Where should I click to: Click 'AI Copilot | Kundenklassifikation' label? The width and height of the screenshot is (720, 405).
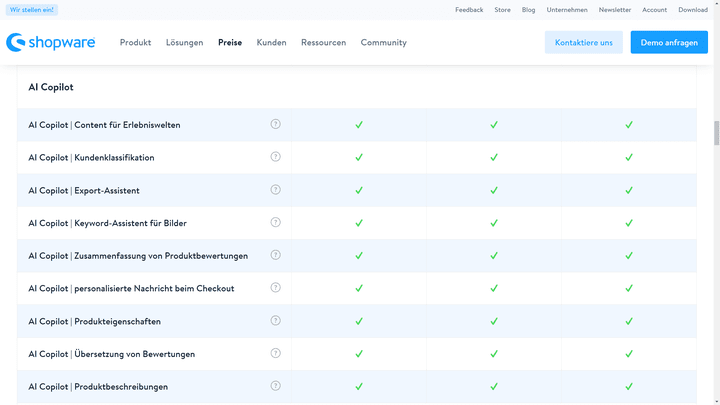pos(91,158)
